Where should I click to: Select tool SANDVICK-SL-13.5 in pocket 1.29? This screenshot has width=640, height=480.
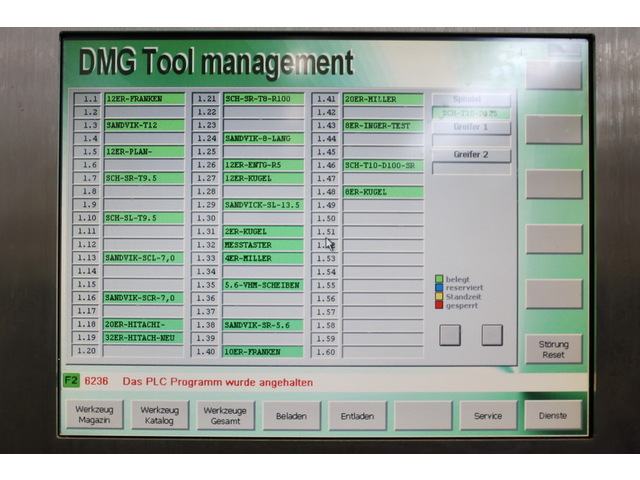point(264,205)
